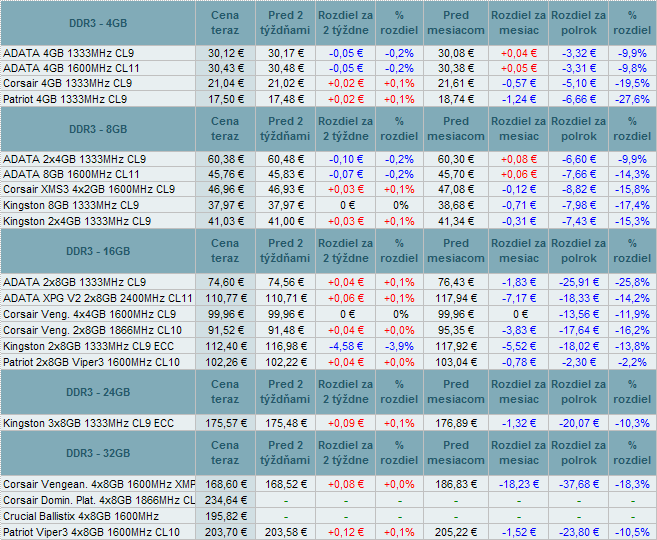Click the month-ago price 38,68 €

456,205
